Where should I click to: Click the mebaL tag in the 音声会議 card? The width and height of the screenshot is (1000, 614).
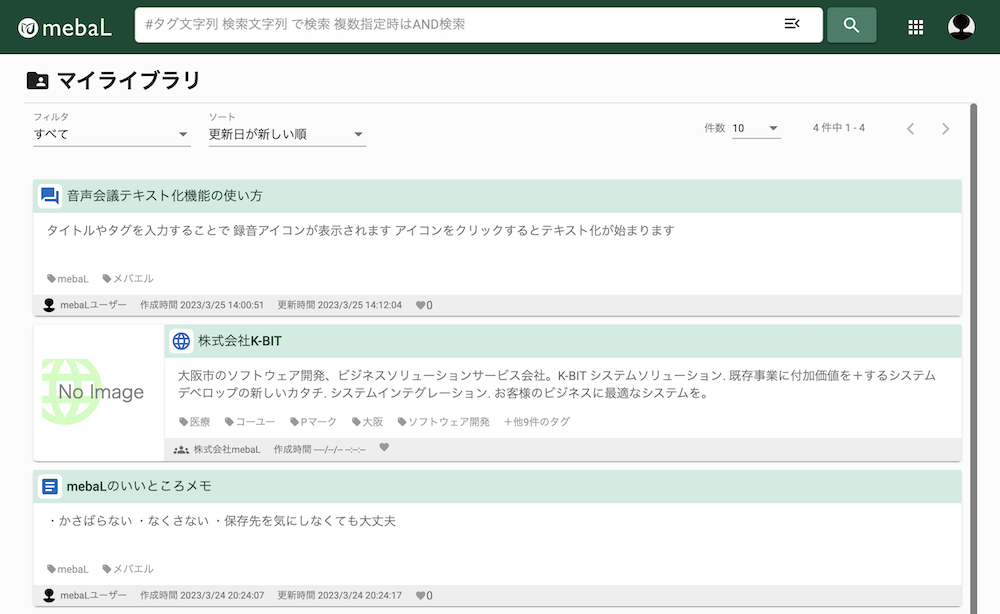point(68,279)
